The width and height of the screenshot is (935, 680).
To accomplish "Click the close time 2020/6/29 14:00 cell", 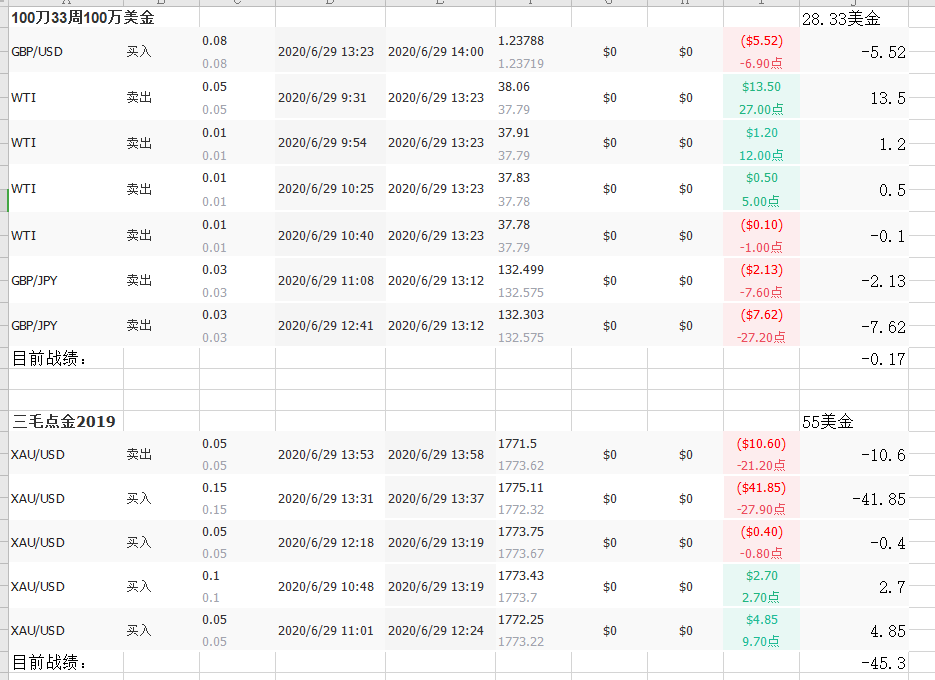I will [x=436, y=52].
